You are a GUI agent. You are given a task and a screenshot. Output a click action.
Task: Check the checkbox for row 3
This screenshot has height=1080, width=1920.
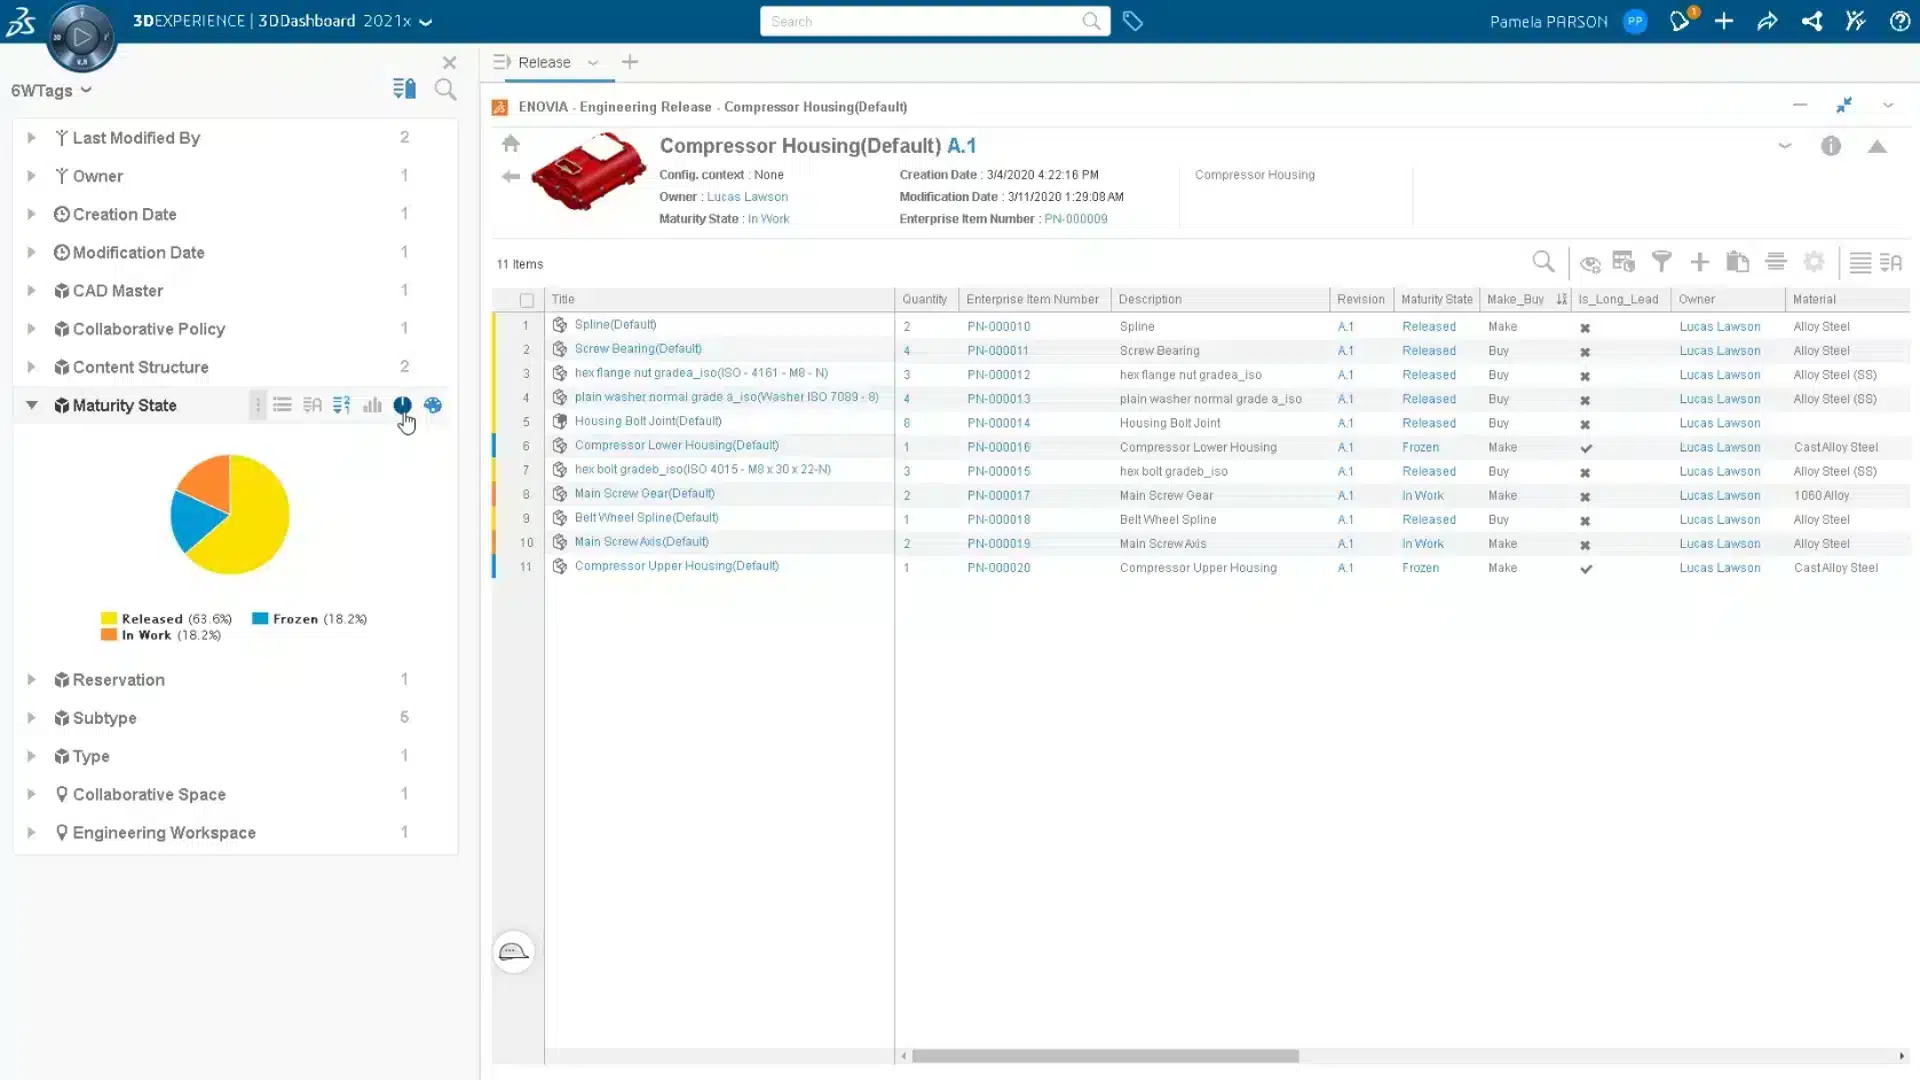[527, 373]
